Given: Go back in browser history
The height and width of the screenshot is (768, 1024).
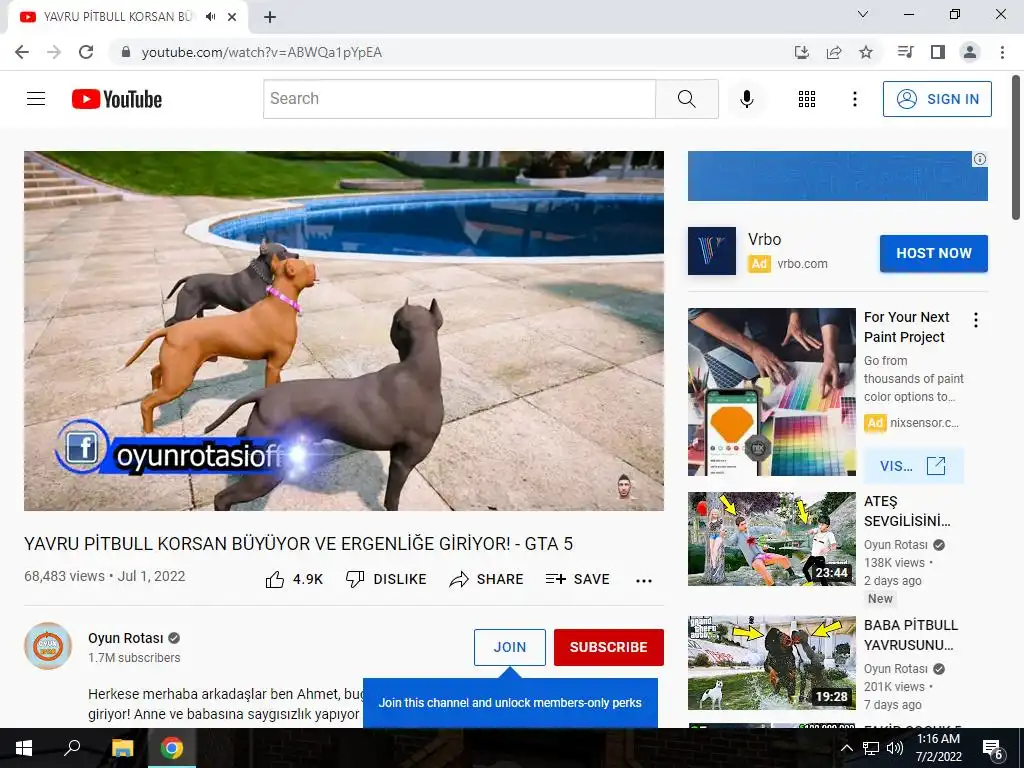Looking at the screenshot, I should click(22, 52).
